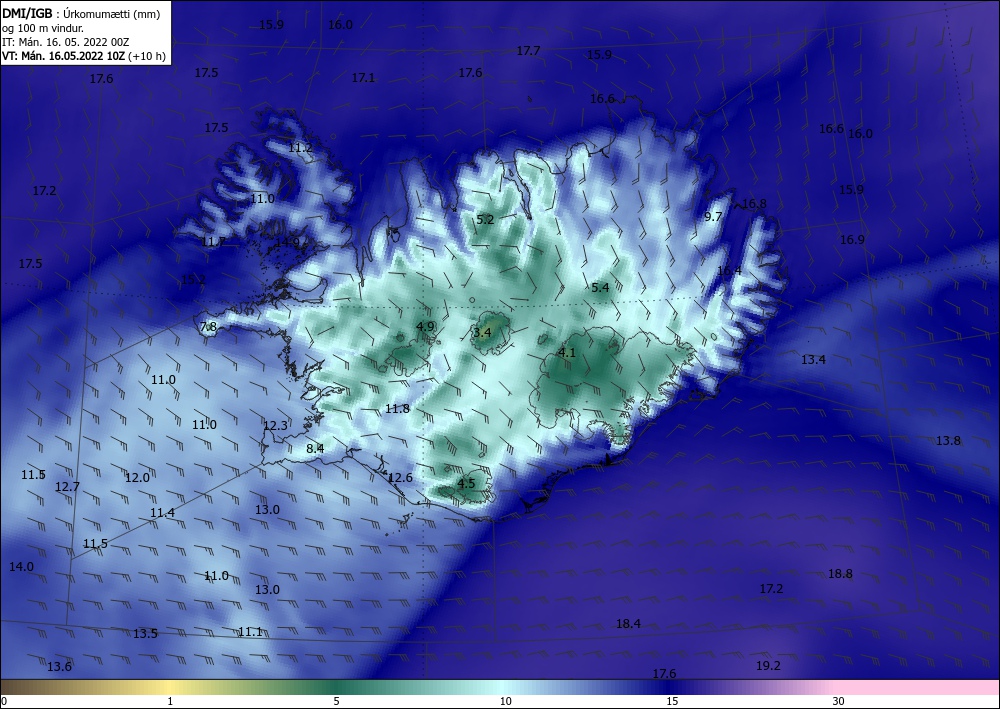1000x709 pixels.
Task: Click the 14.0 value on the map
Action: (21, 566)
